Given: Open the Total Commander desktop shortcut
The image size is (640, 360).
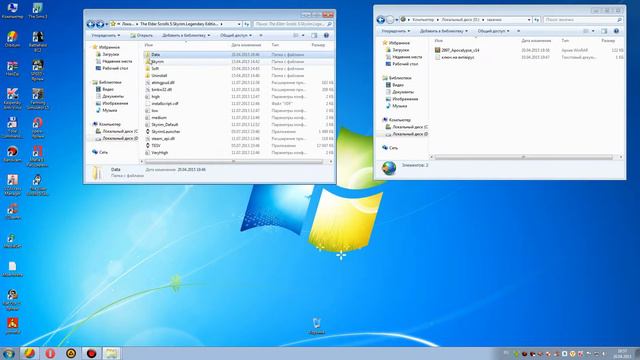Looking at the screenshot, I should tap(12, 127).
